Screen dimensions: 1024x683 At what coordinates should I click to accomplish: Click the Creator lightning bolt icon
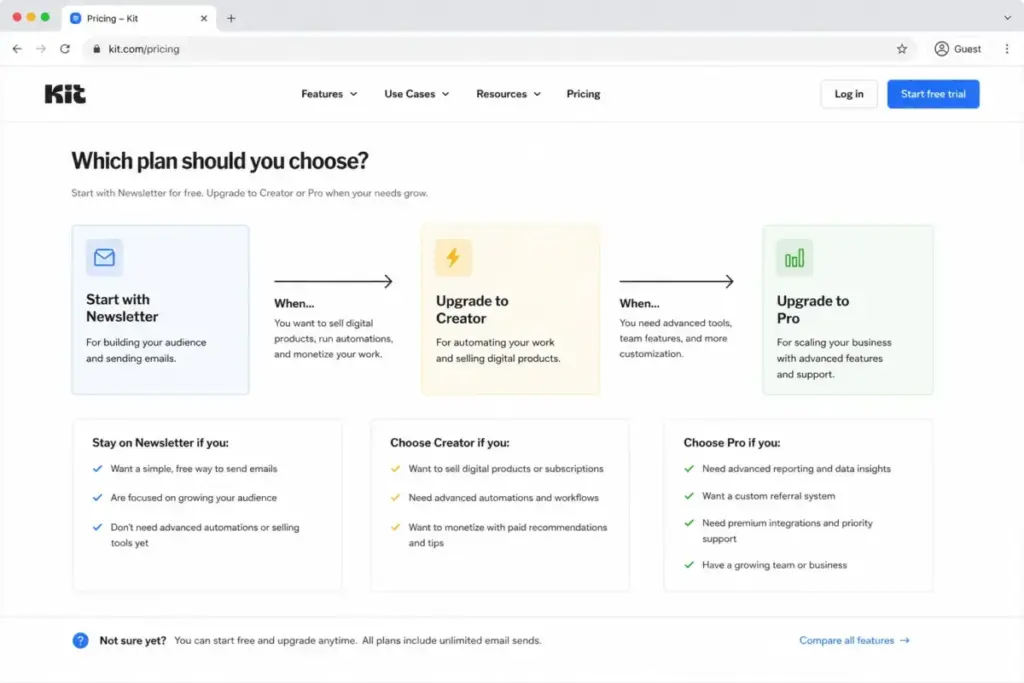(453, 257)
